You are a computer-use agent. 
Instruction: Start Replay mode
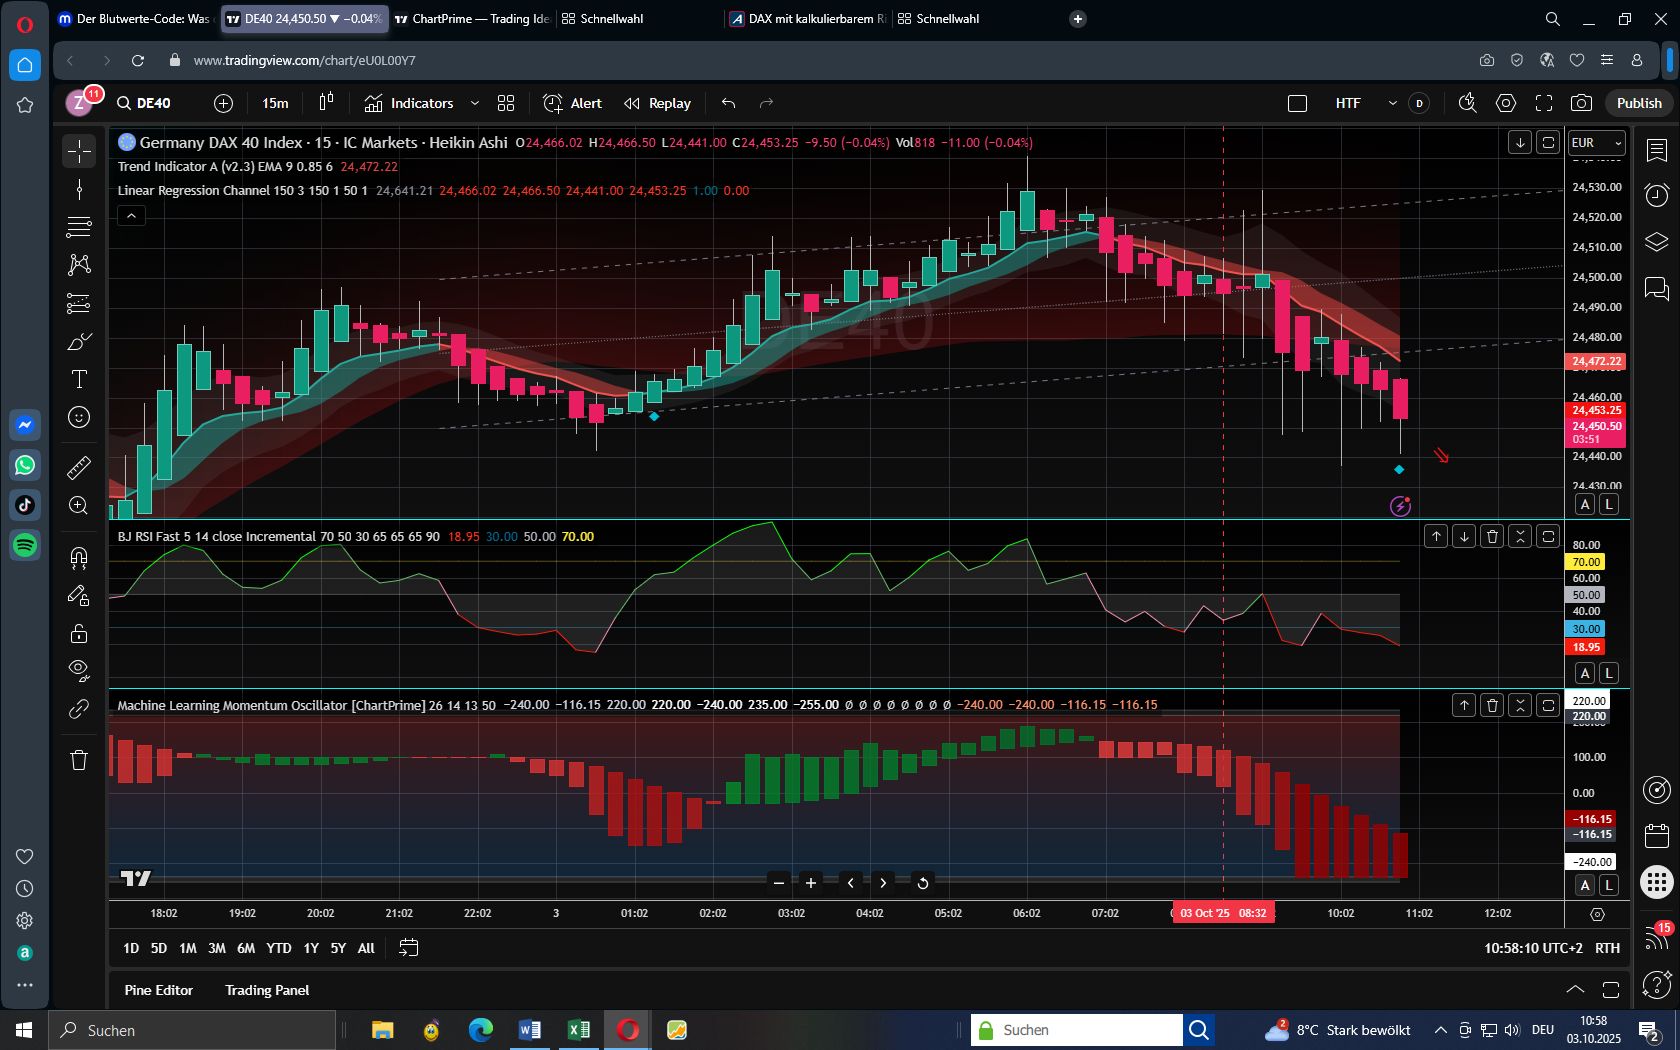[656, 103]
